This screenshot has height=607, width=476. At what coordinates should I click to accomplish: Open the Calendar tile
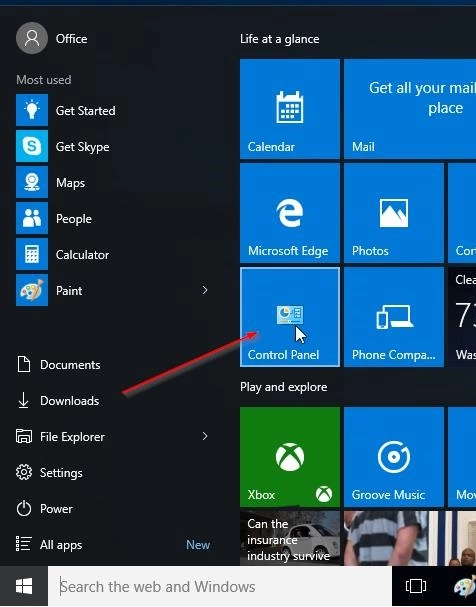click(290, 109)
